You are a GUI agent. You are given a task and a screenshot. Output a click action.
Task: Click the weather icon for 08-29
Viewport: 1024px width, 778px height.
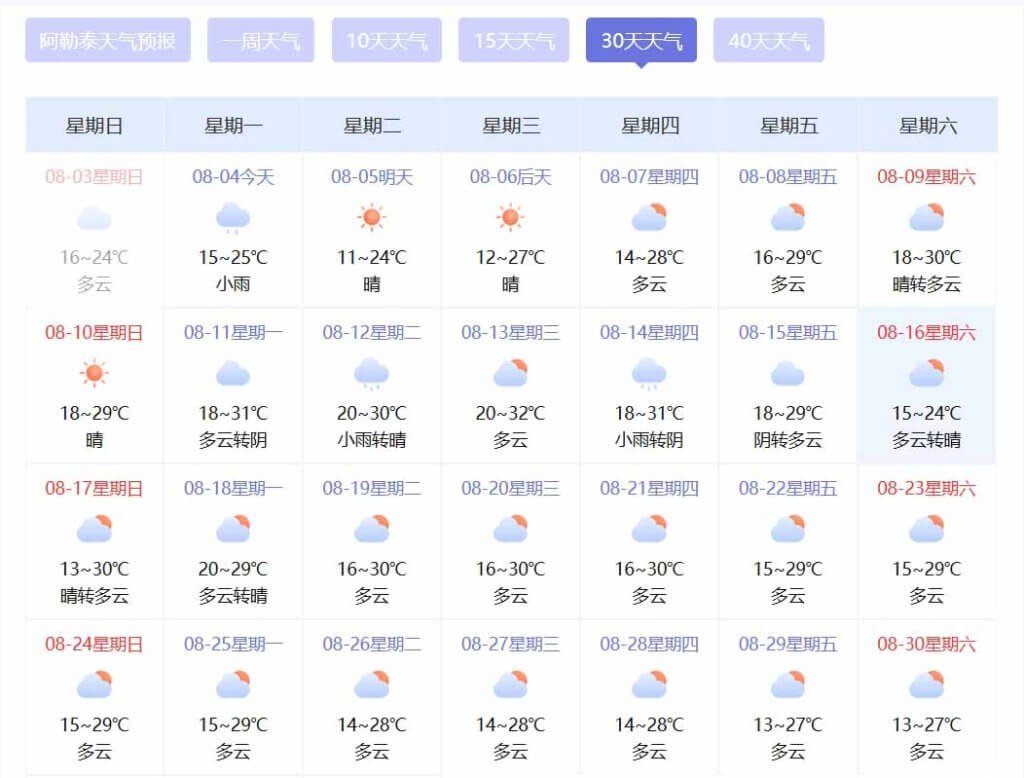pos(788,685)
